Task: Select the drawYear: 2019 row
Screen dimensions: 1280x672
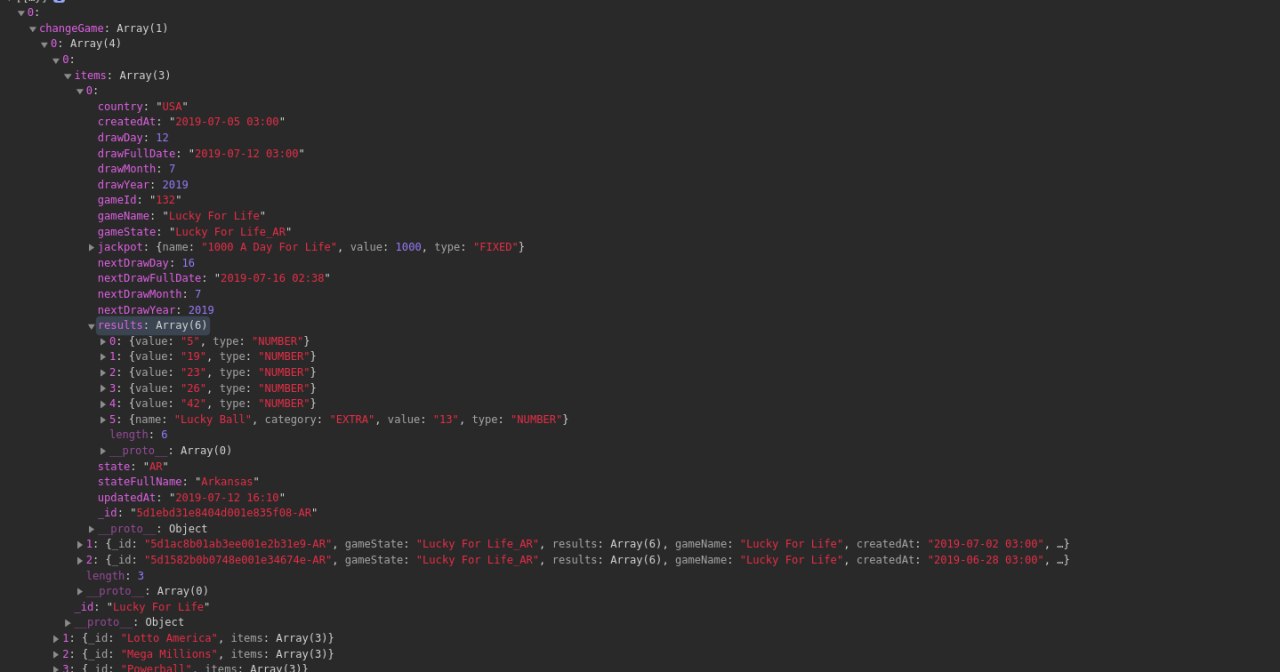Action: (x=143, y=185)
